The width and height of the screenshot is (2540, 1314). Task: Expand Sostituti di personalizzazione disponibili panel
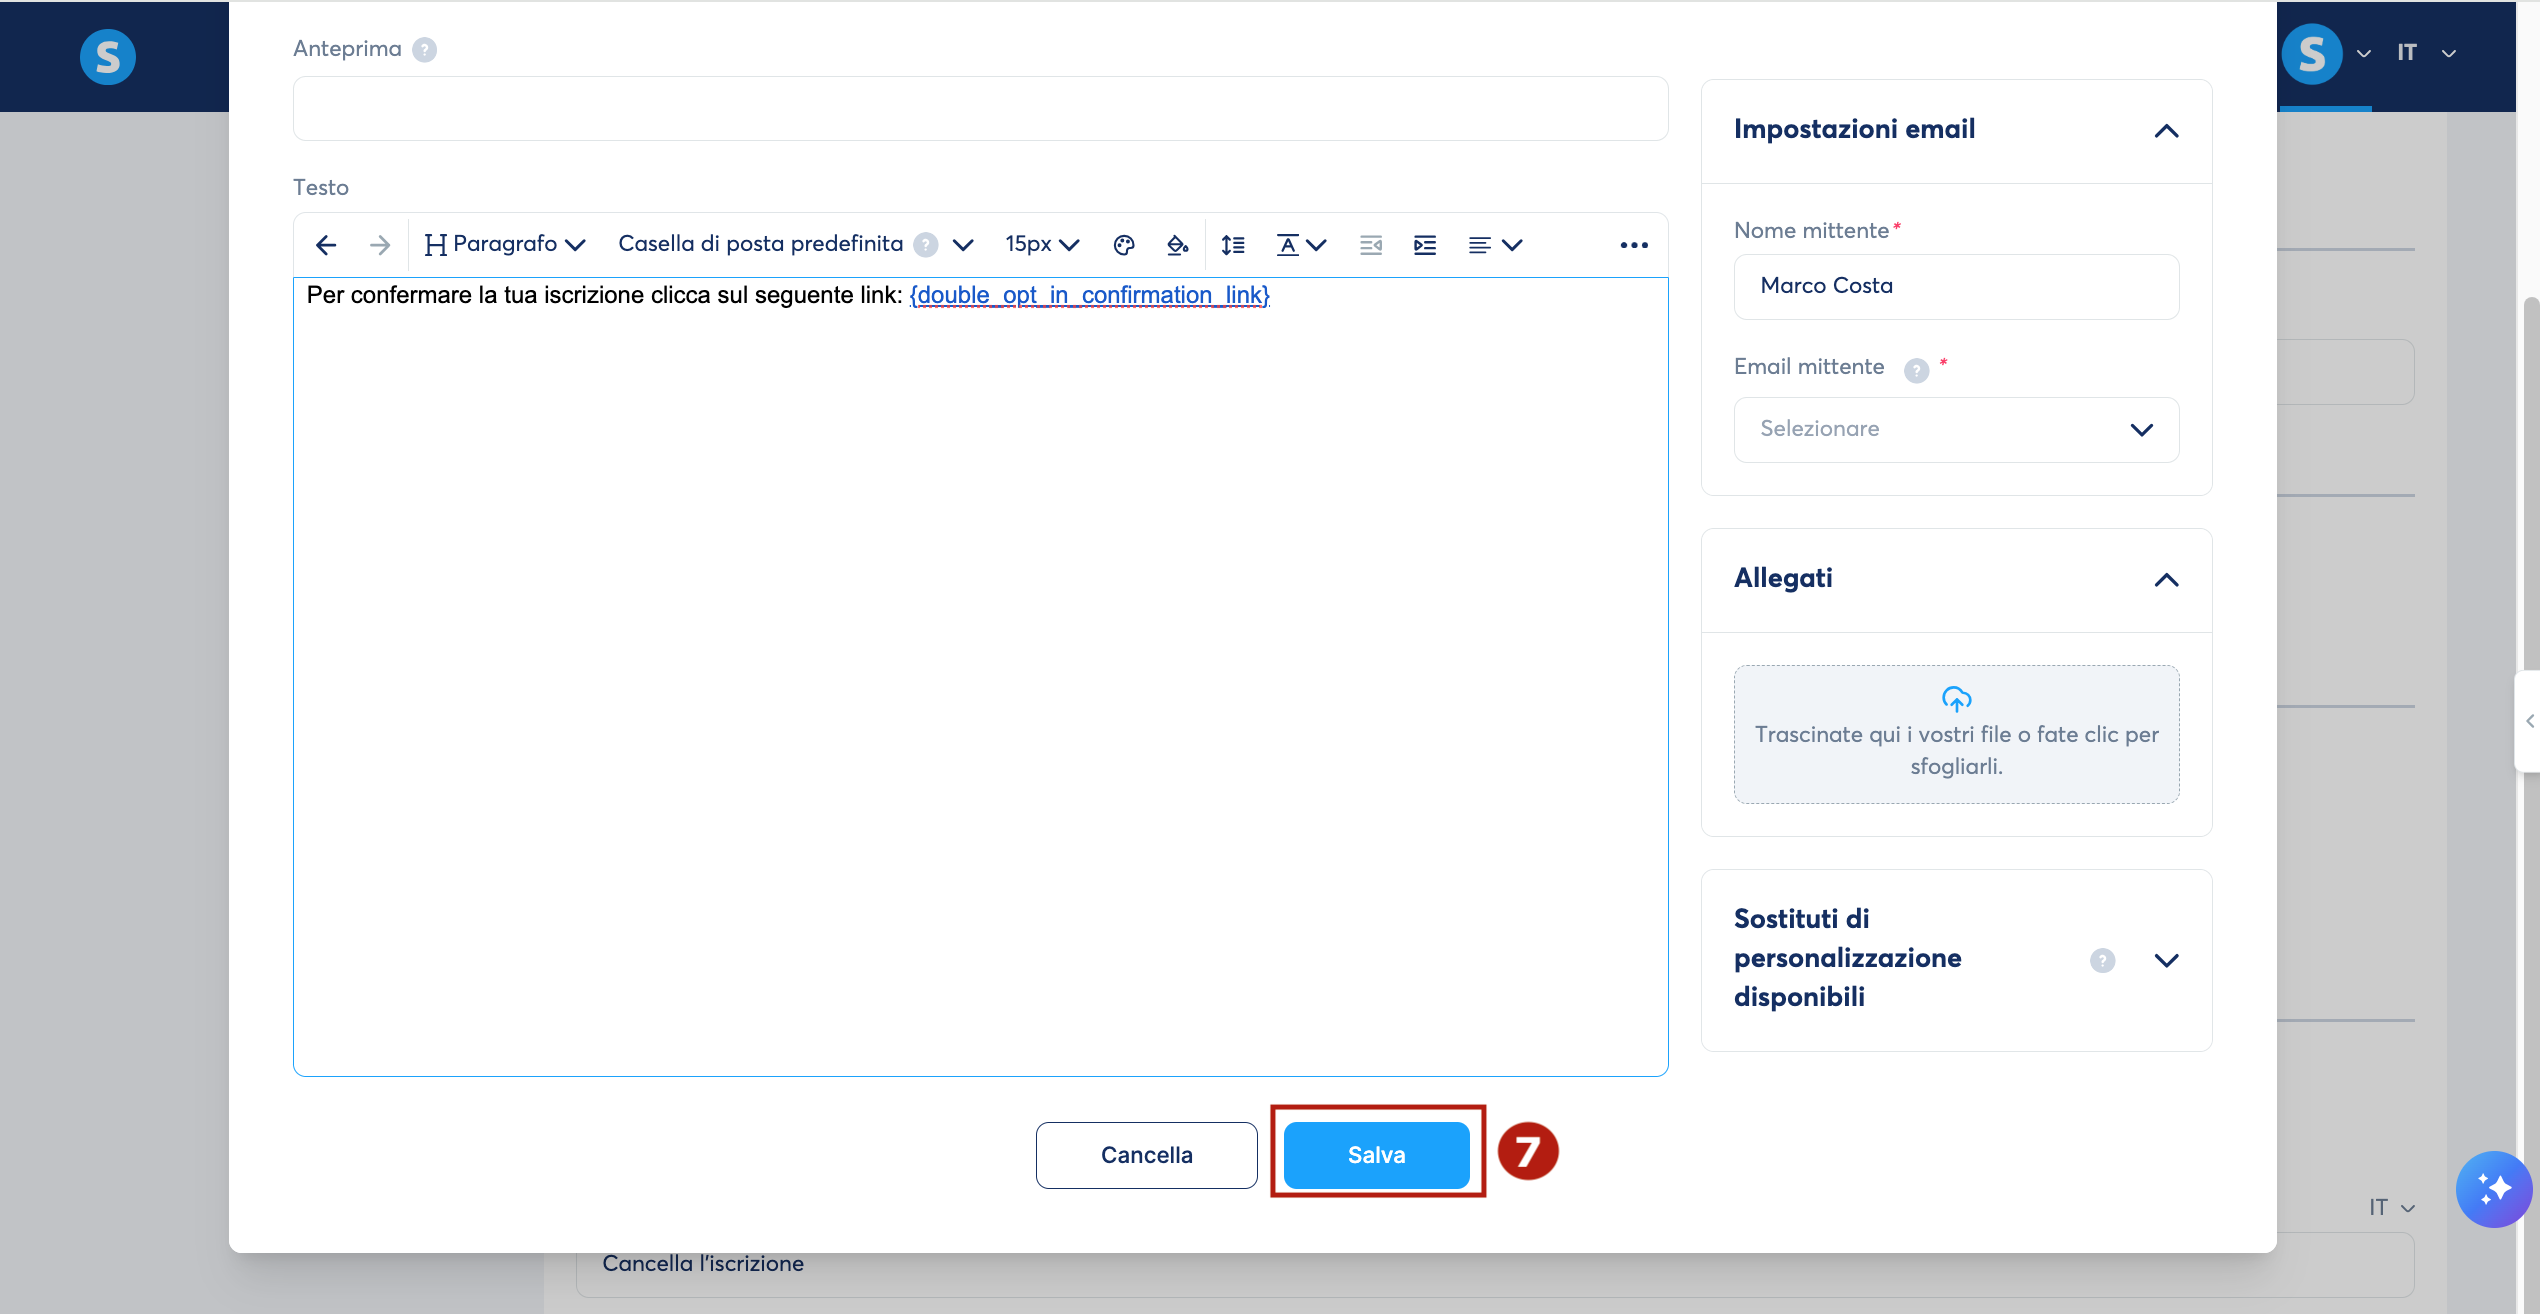pyautogui.click(x=2166, y=960)
